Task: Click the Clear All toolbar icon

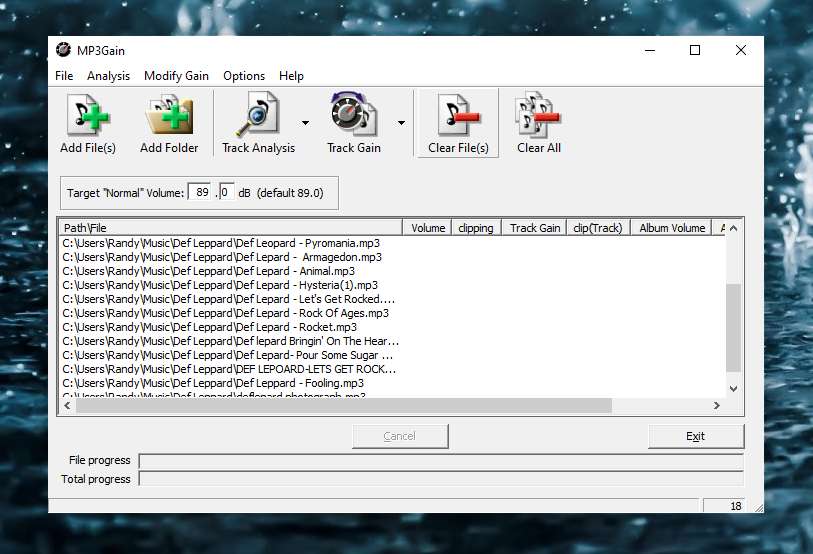Action: pyautogui.click(x=539, y=123)
